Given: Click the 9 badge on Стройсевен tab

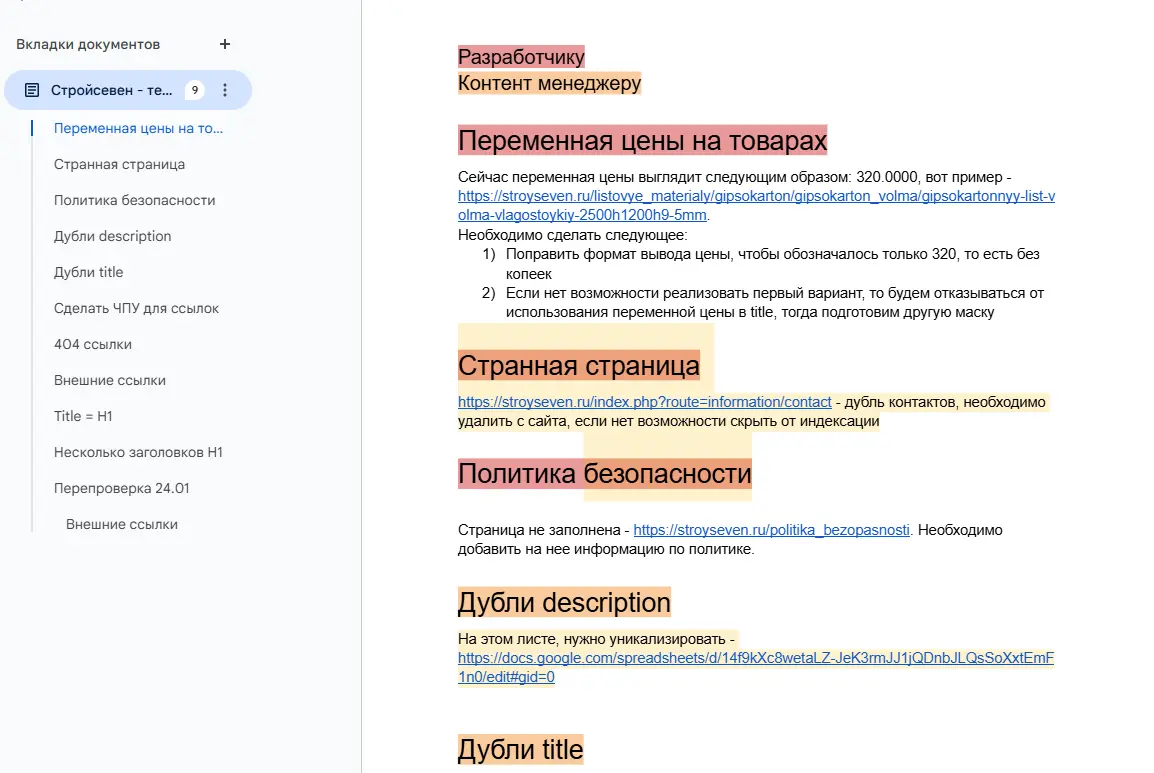Looking at the screenshot, I should tap(195, 90).
